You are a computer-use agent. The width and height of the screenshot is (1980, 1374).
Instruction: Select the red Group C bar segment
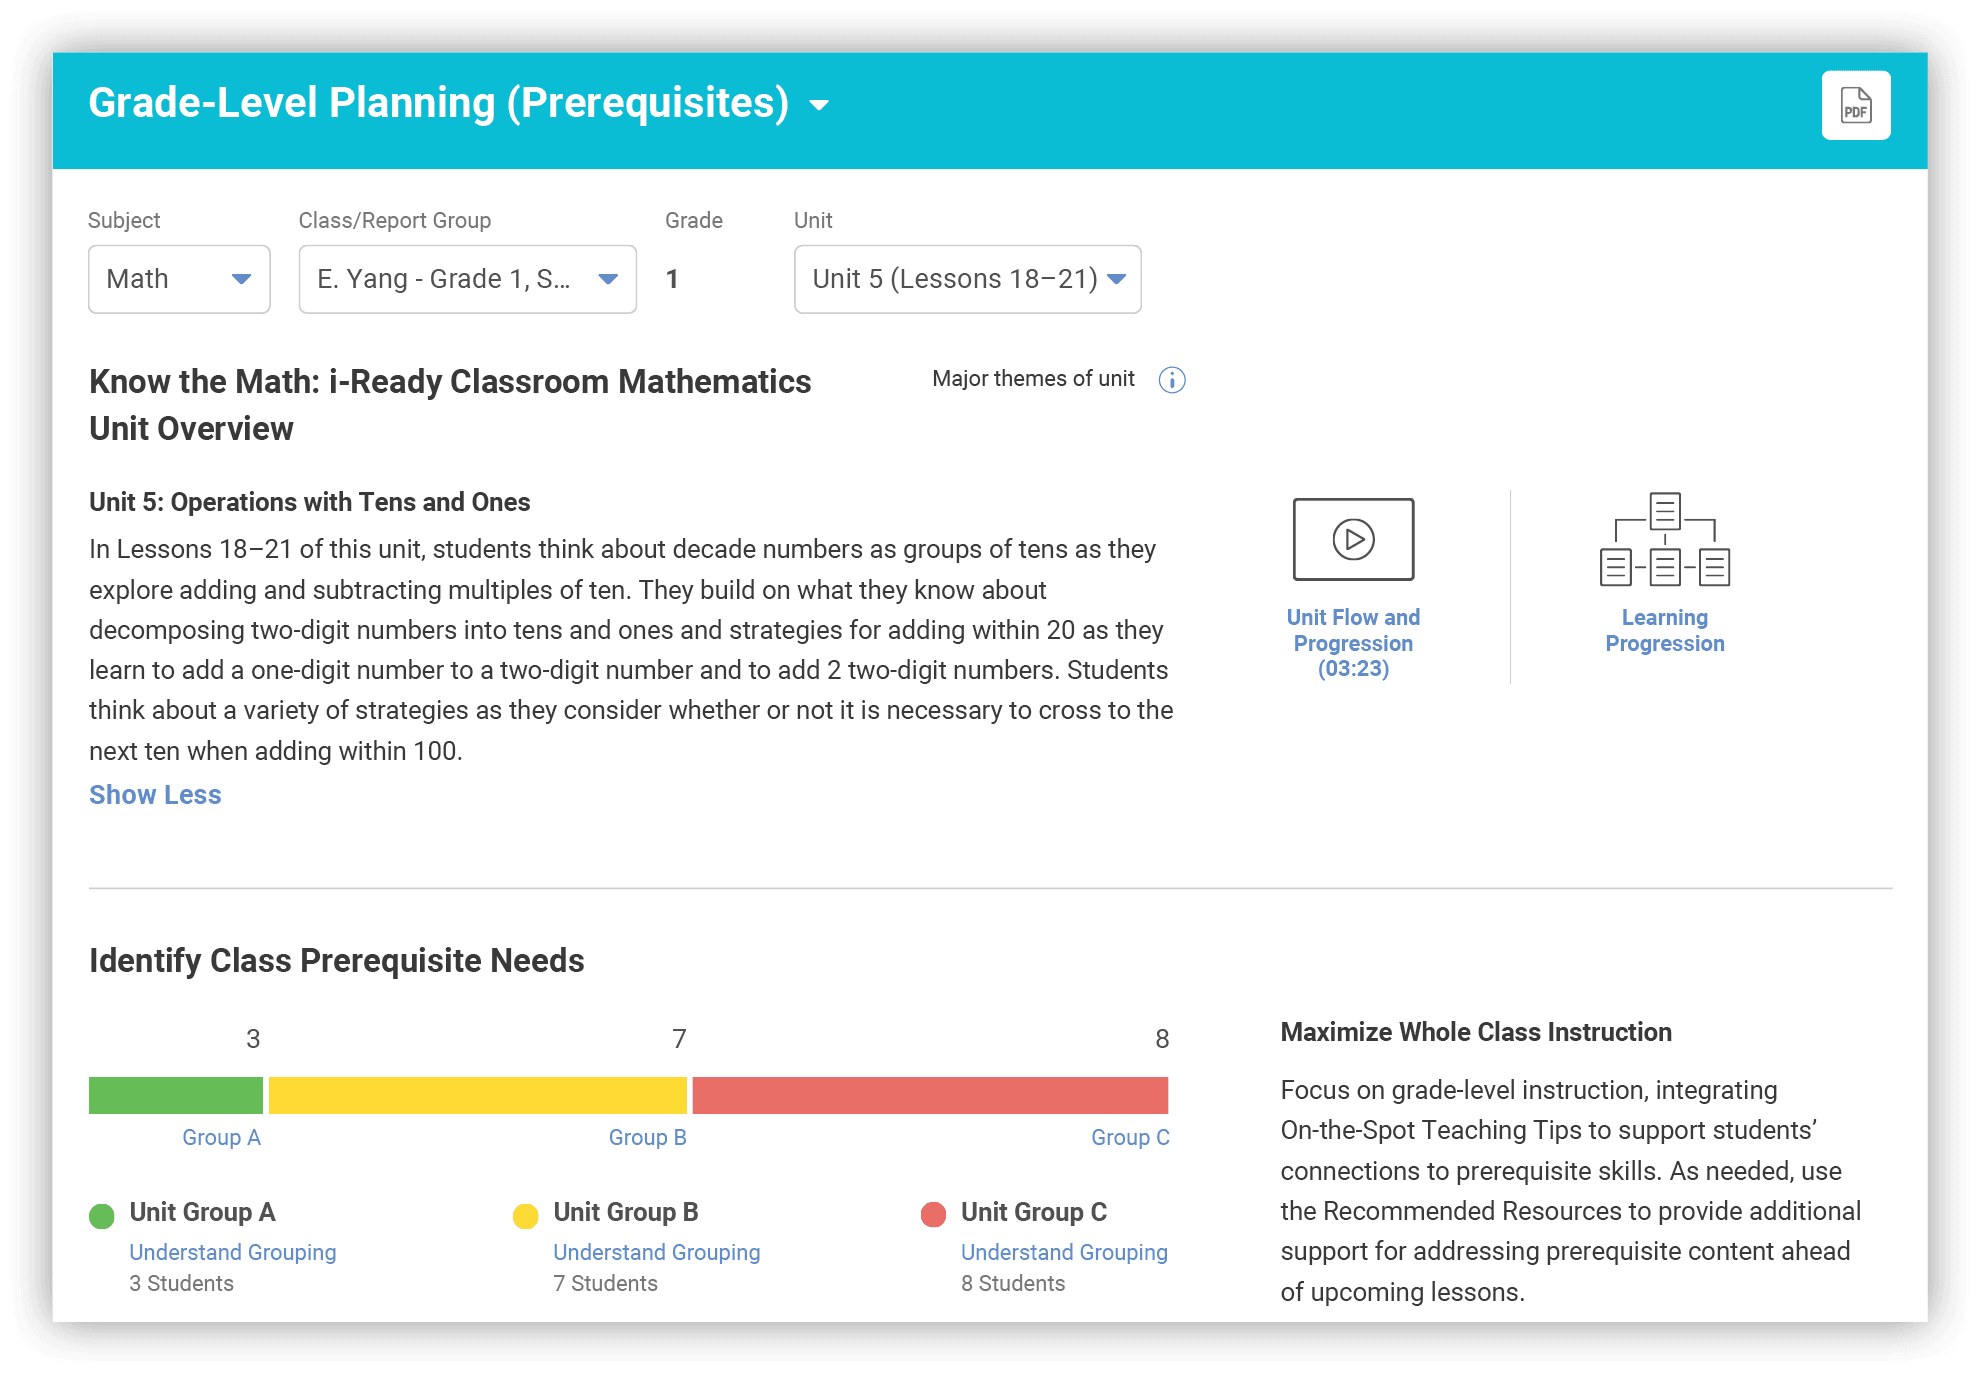pyautogui.click(x=930, y=1095)
